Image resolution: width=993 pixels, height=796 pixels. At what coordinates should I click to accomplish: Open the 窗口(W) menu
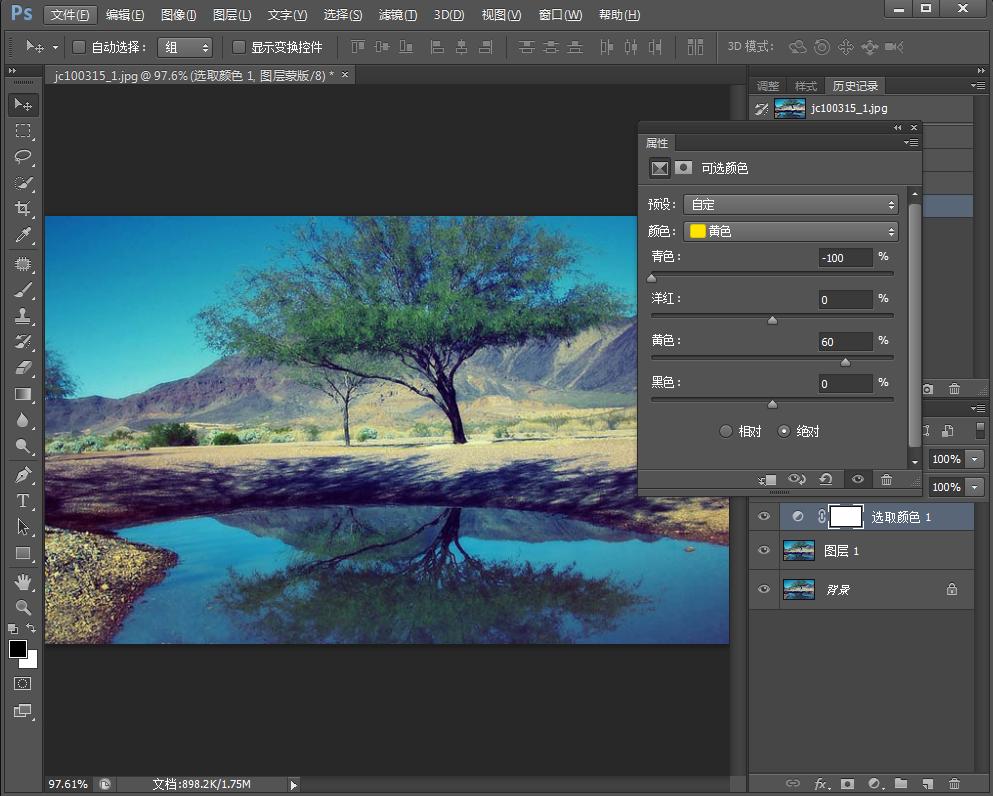tap(560, 15)
